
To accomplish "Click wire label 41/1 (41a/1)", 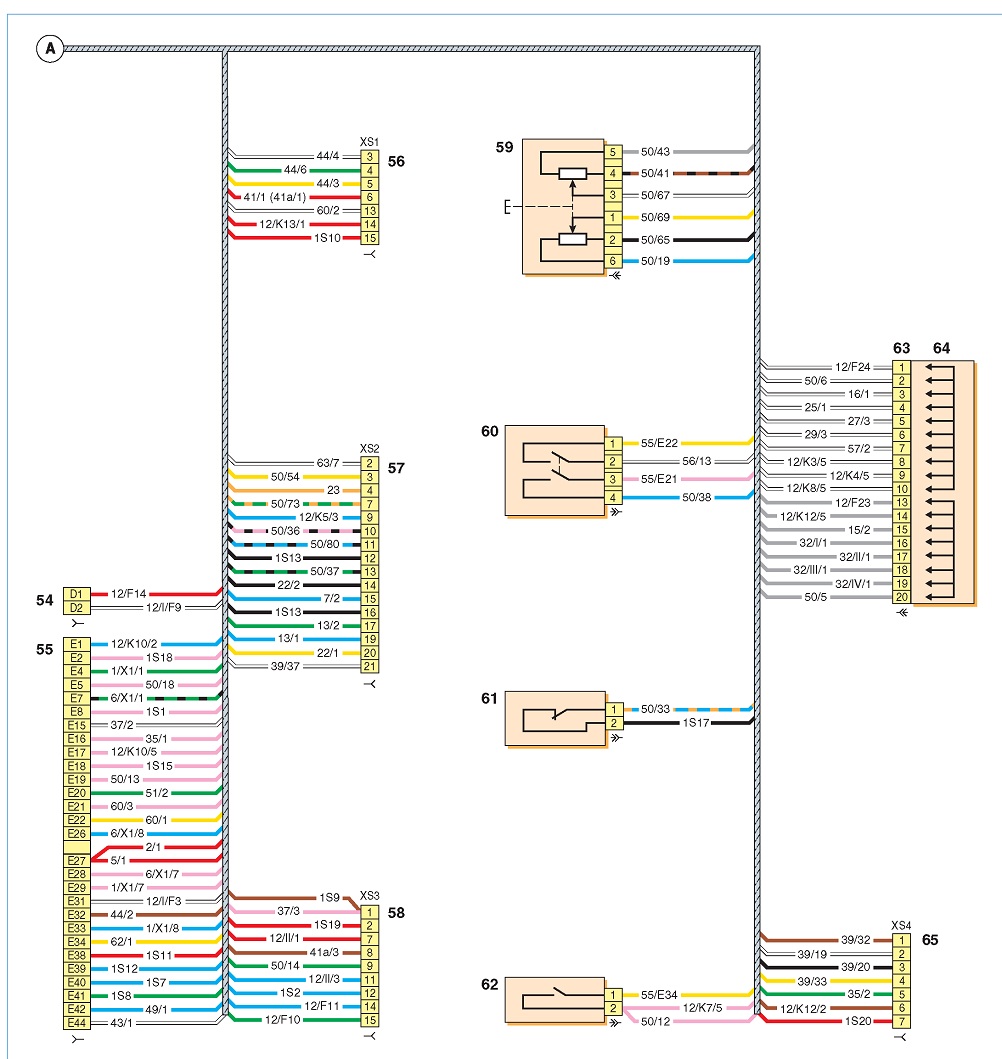I will tap(275, 197).
